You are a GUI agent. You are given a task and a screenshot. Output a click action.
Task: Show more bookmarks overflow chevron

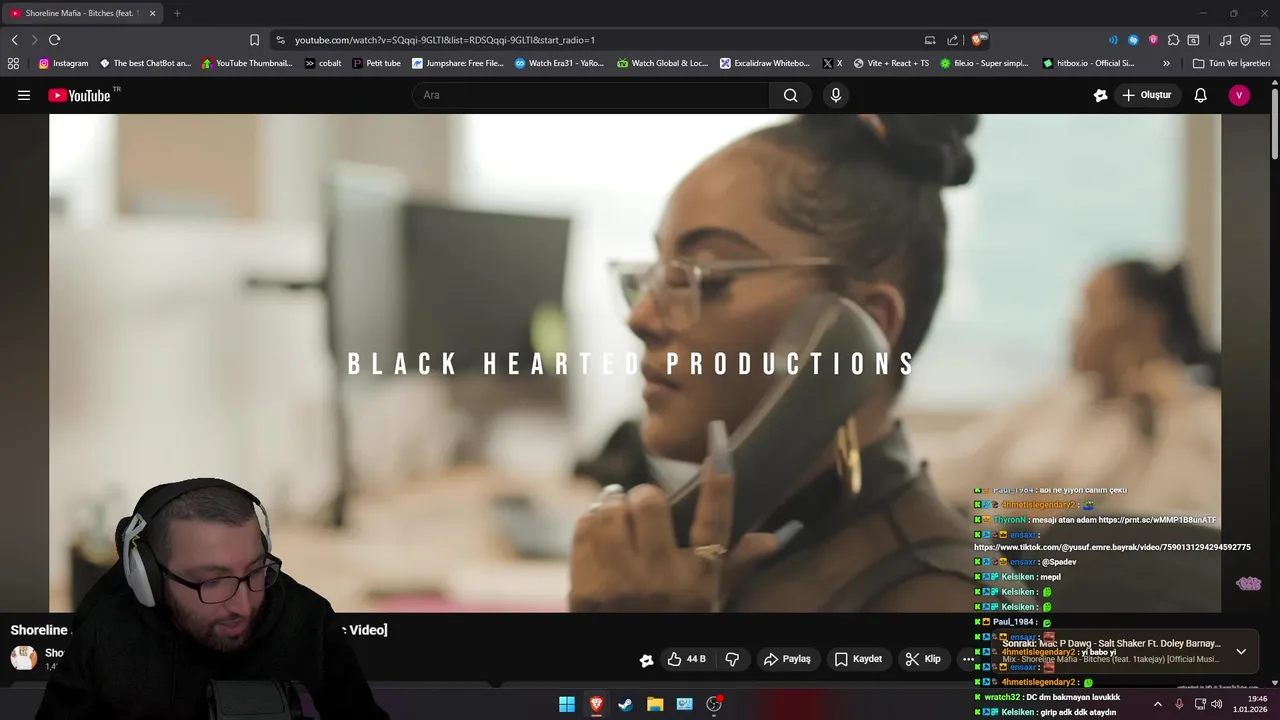click(x=1166, y=63)
